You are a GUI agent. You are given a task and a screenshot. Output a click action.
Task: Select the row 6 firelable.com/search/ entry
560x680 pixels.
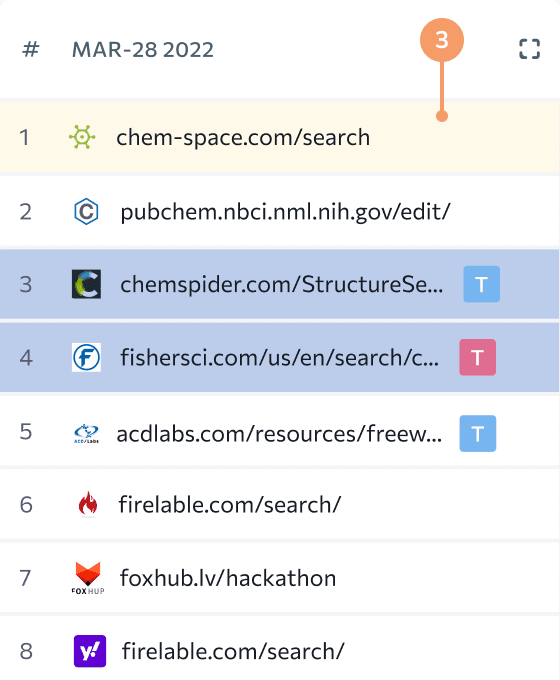tap(279, 504)
